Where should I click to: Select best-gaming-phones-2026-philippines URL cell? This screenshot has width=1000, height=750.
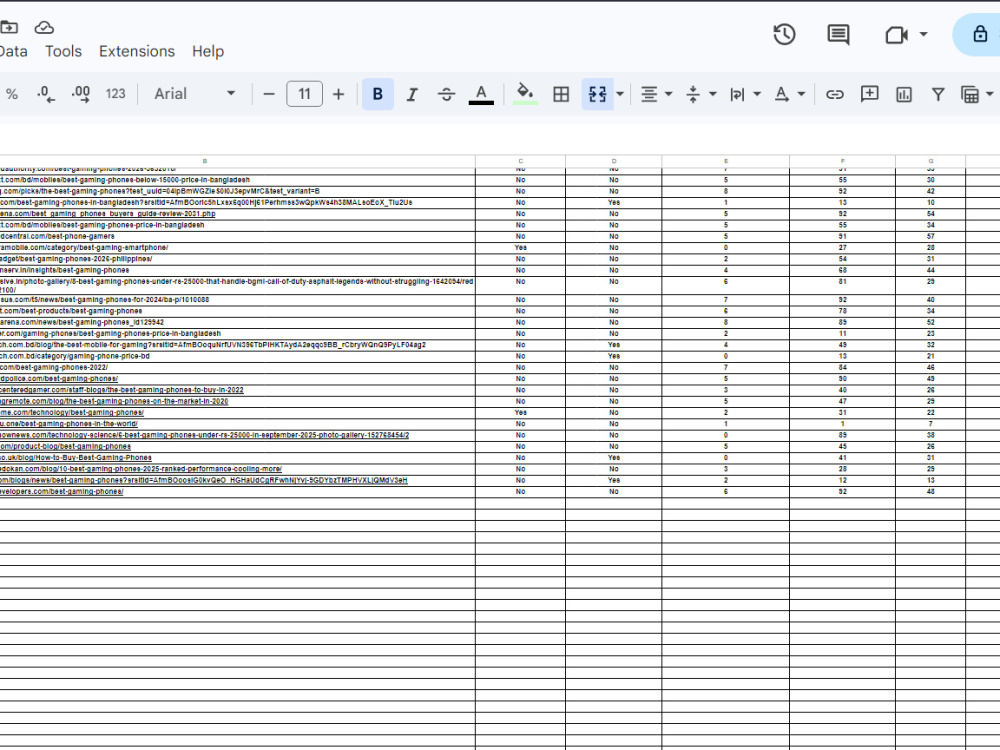point(237,259)
